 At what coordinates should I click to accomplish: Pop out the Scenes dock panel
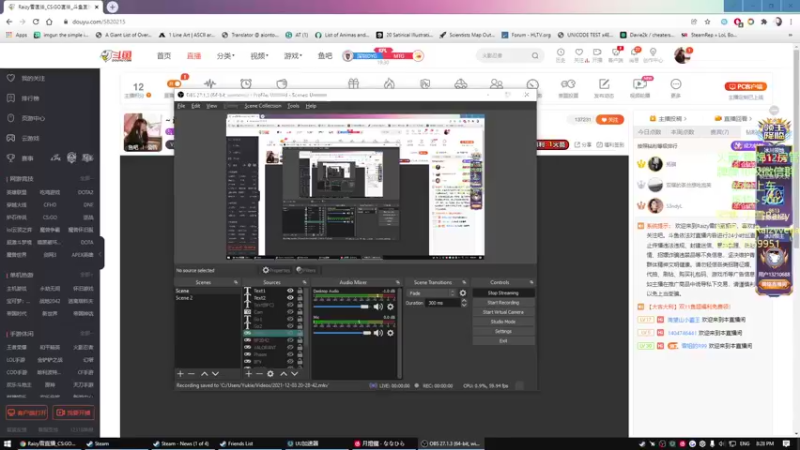pyautogui.click(x=236, y=282)
